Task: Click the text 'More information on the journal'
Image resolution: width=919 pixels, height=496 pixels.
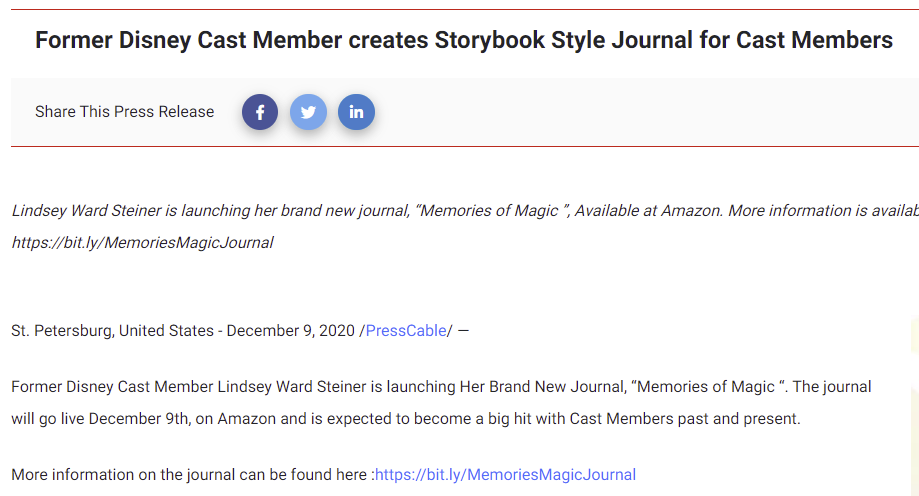Action: [x=122, y=474]
